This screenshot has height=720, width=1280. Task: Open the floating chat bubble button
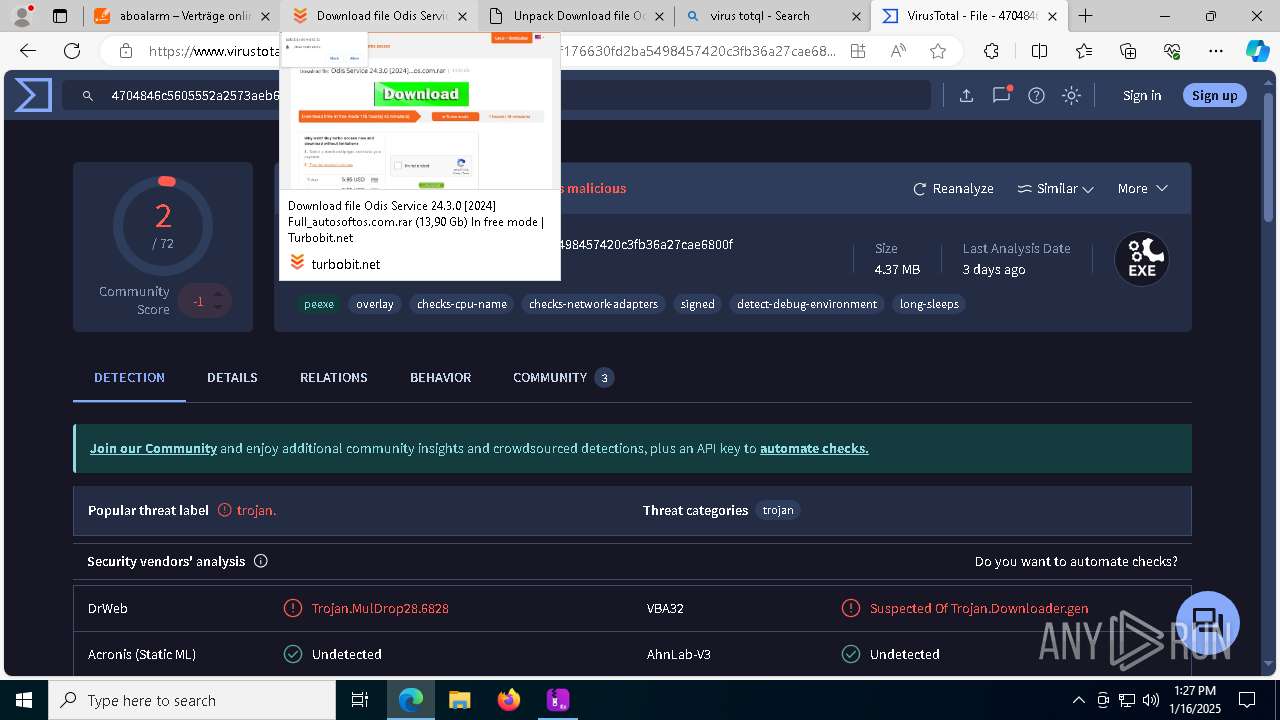point(1208,622)
